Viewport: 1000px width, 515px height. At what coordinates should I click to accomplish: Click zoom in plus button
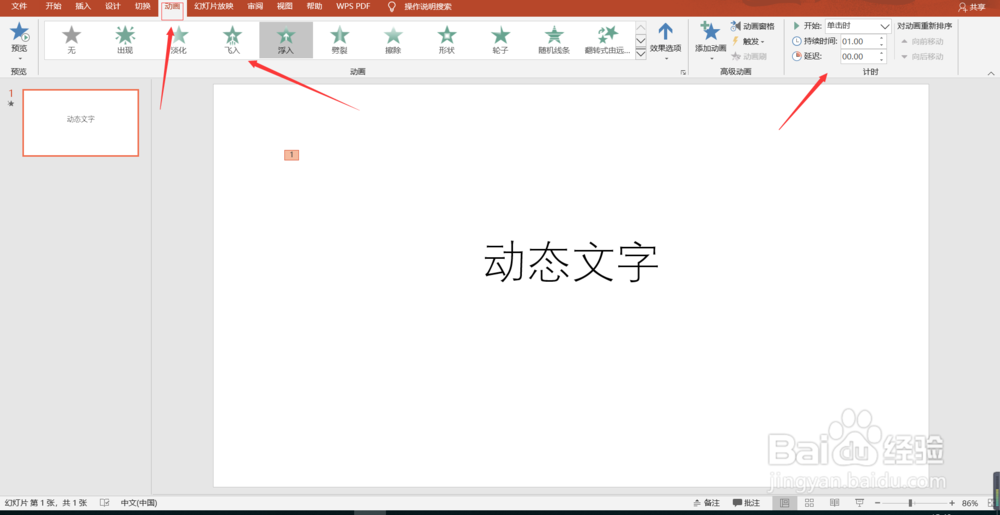click(952, 503)
